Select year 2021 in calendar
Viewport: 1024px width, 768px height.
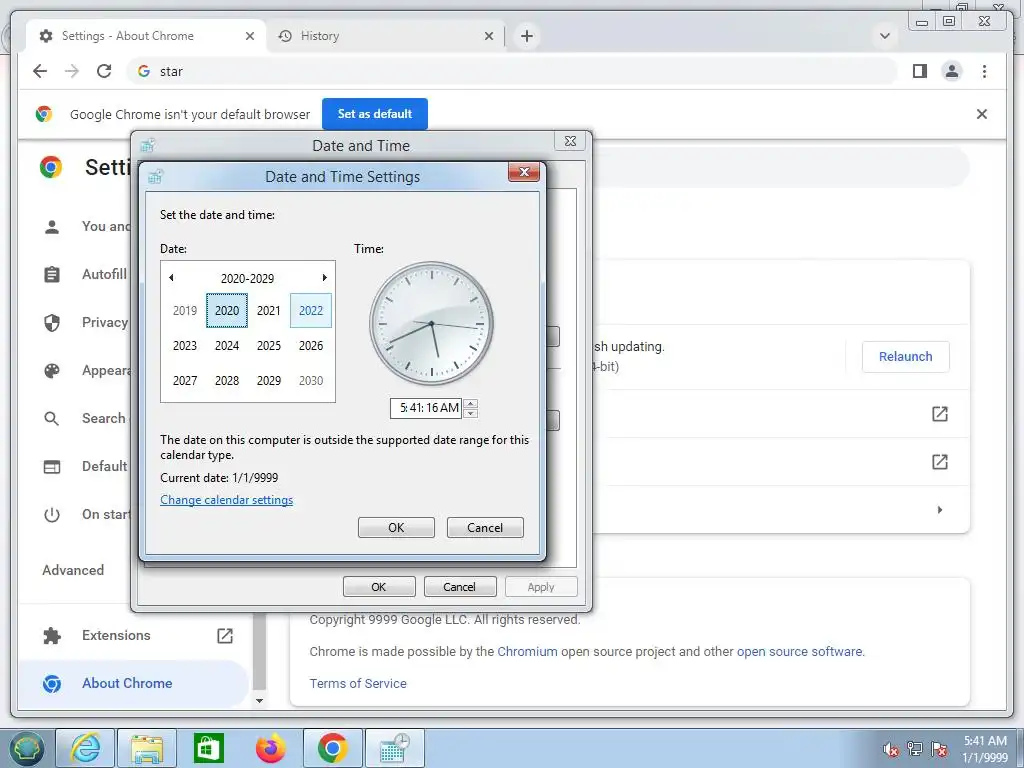point(268,310)
